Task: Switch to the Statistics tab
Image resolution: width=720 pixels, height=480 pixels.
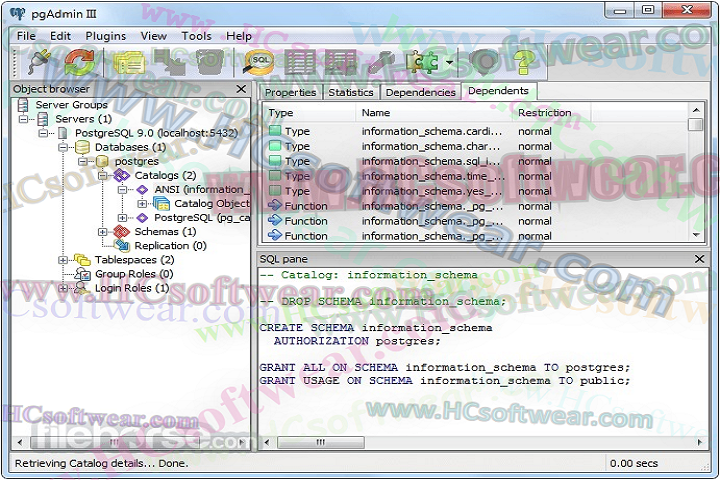Action: pyautogui.click(x=351, y=92)
